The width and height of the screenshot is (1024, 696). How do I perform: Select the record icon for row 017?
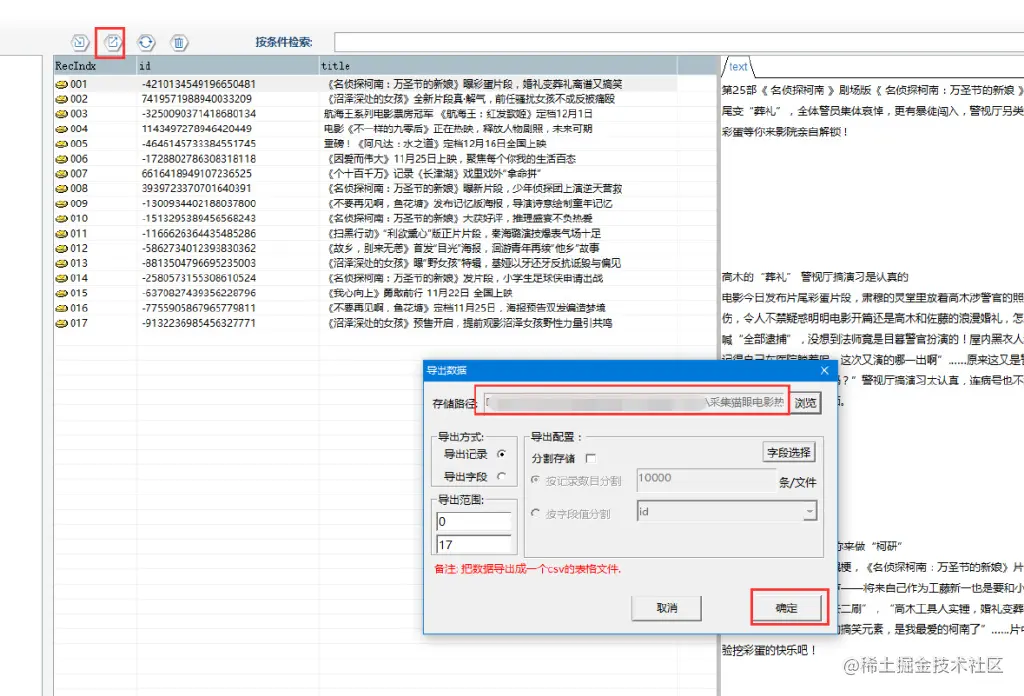[61, 323]
